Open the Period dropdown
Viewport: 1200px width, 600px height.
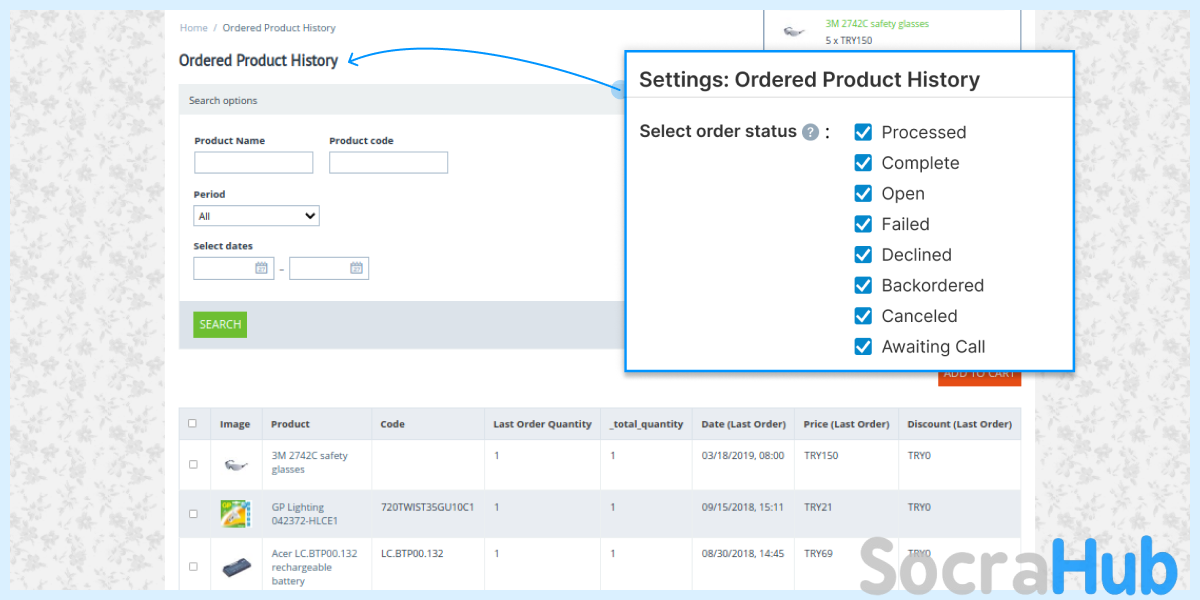256,216
